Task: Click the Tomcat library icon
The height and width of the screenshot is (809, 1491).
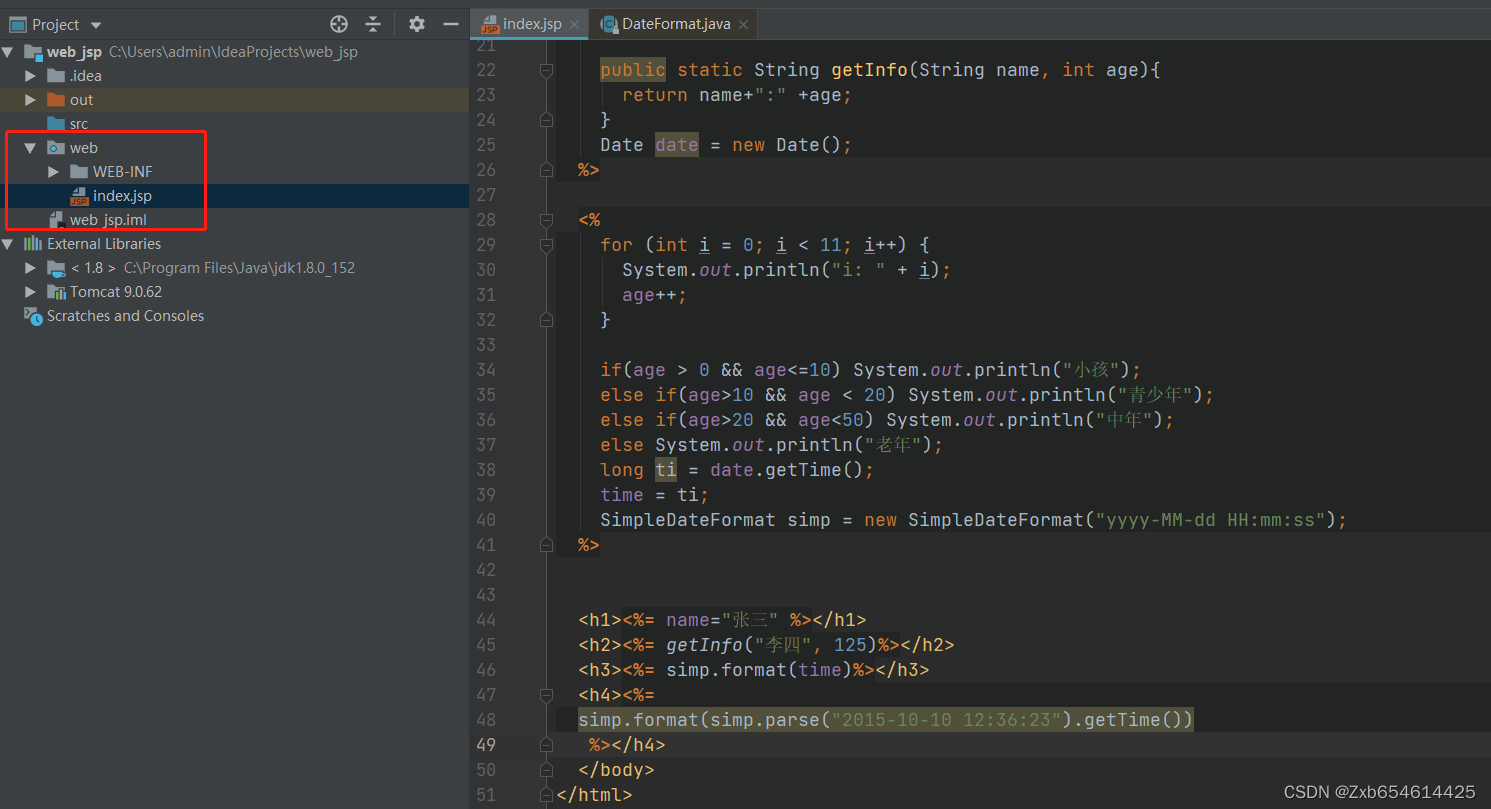Action: point(56,292)
